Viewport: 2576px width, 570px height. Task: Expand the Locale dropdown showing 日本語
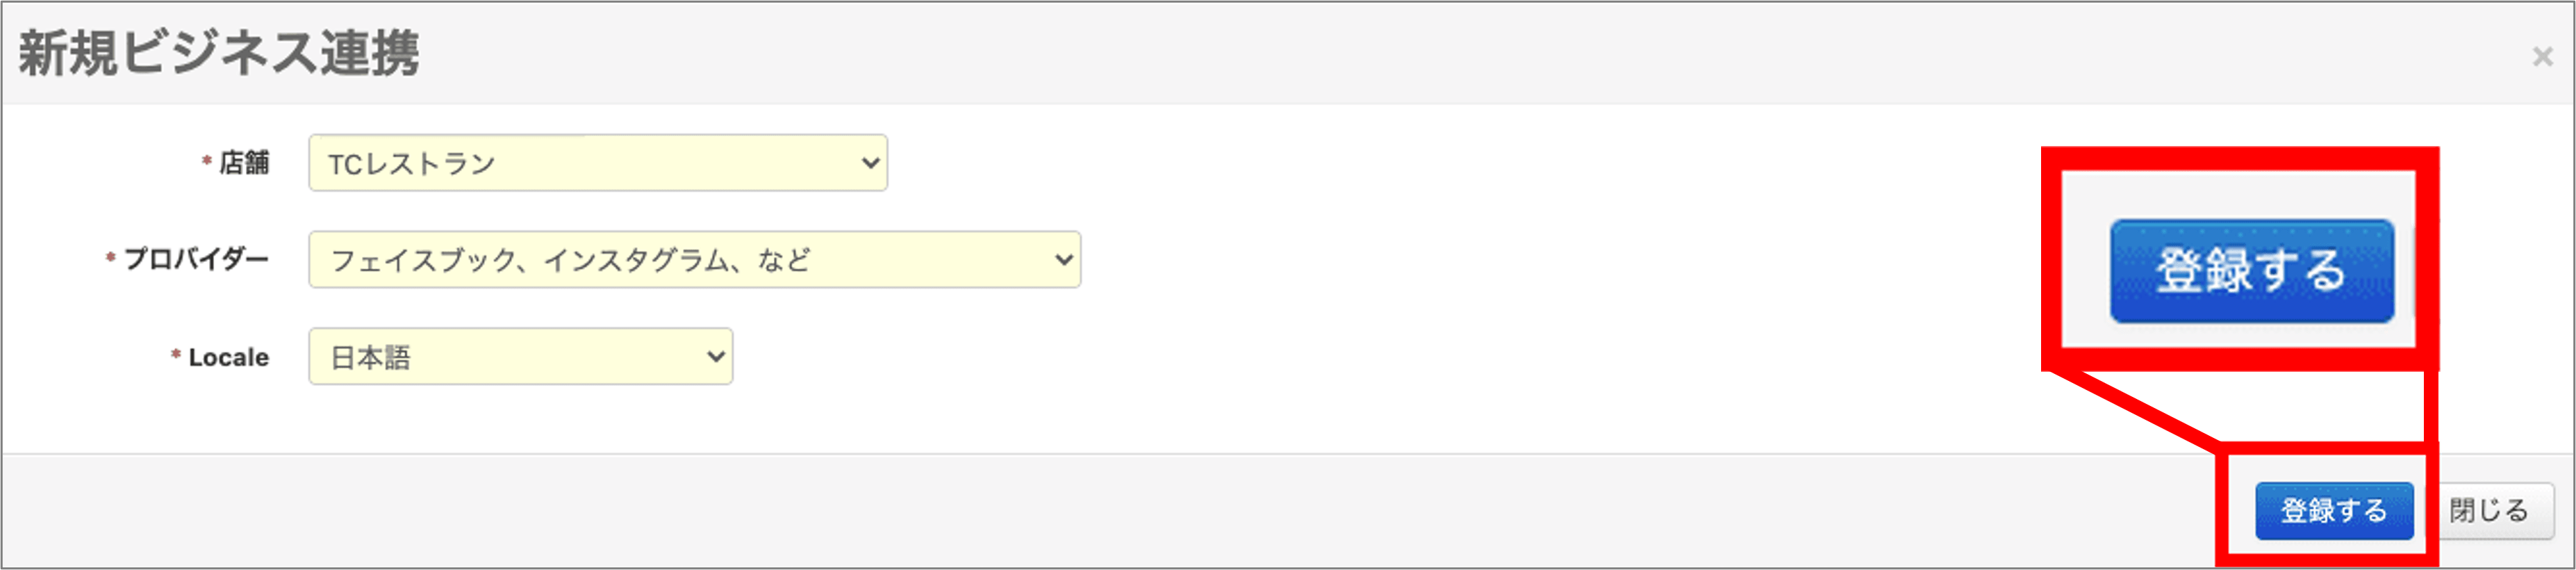coord(520,357)
